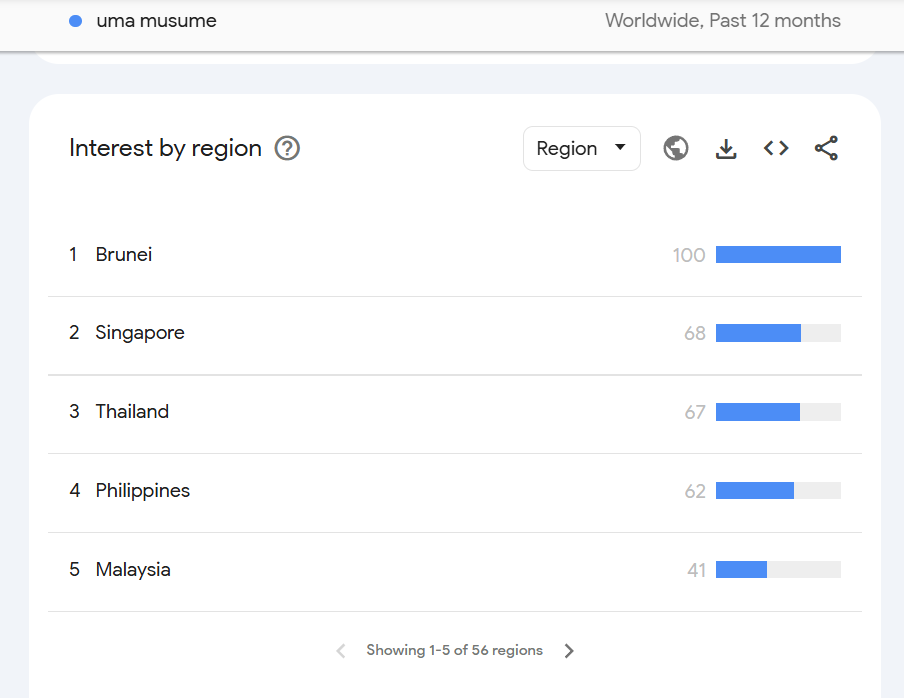
Task: Click the value 62 for Philippines
Action: 695,492
